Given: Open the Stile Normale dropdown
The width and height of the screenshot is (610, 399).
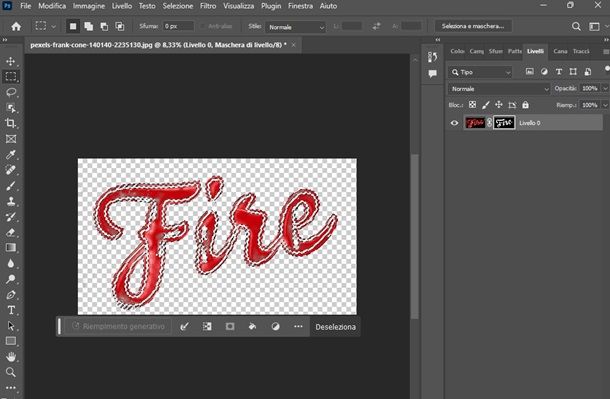Looking at the screenshot, I should pyautogui.click(x=296, y=27).
